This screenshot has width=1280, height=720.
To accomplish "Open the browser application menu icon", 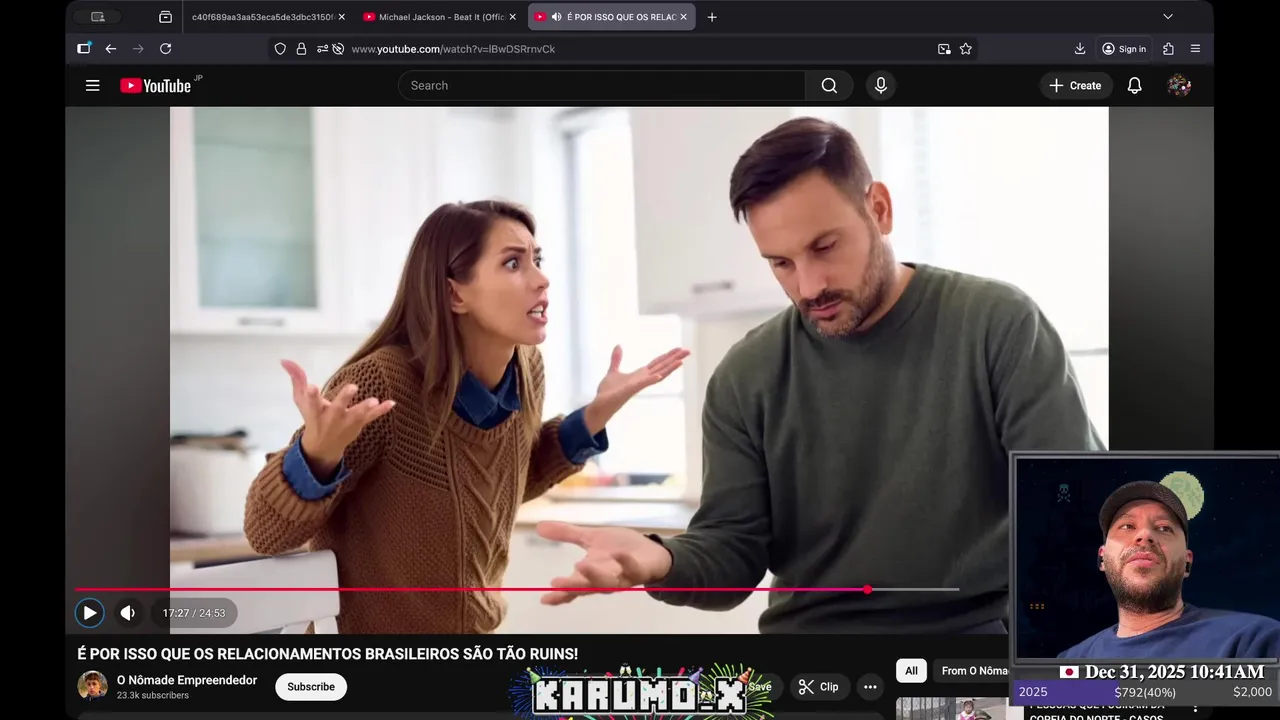I will point(1195,49).
